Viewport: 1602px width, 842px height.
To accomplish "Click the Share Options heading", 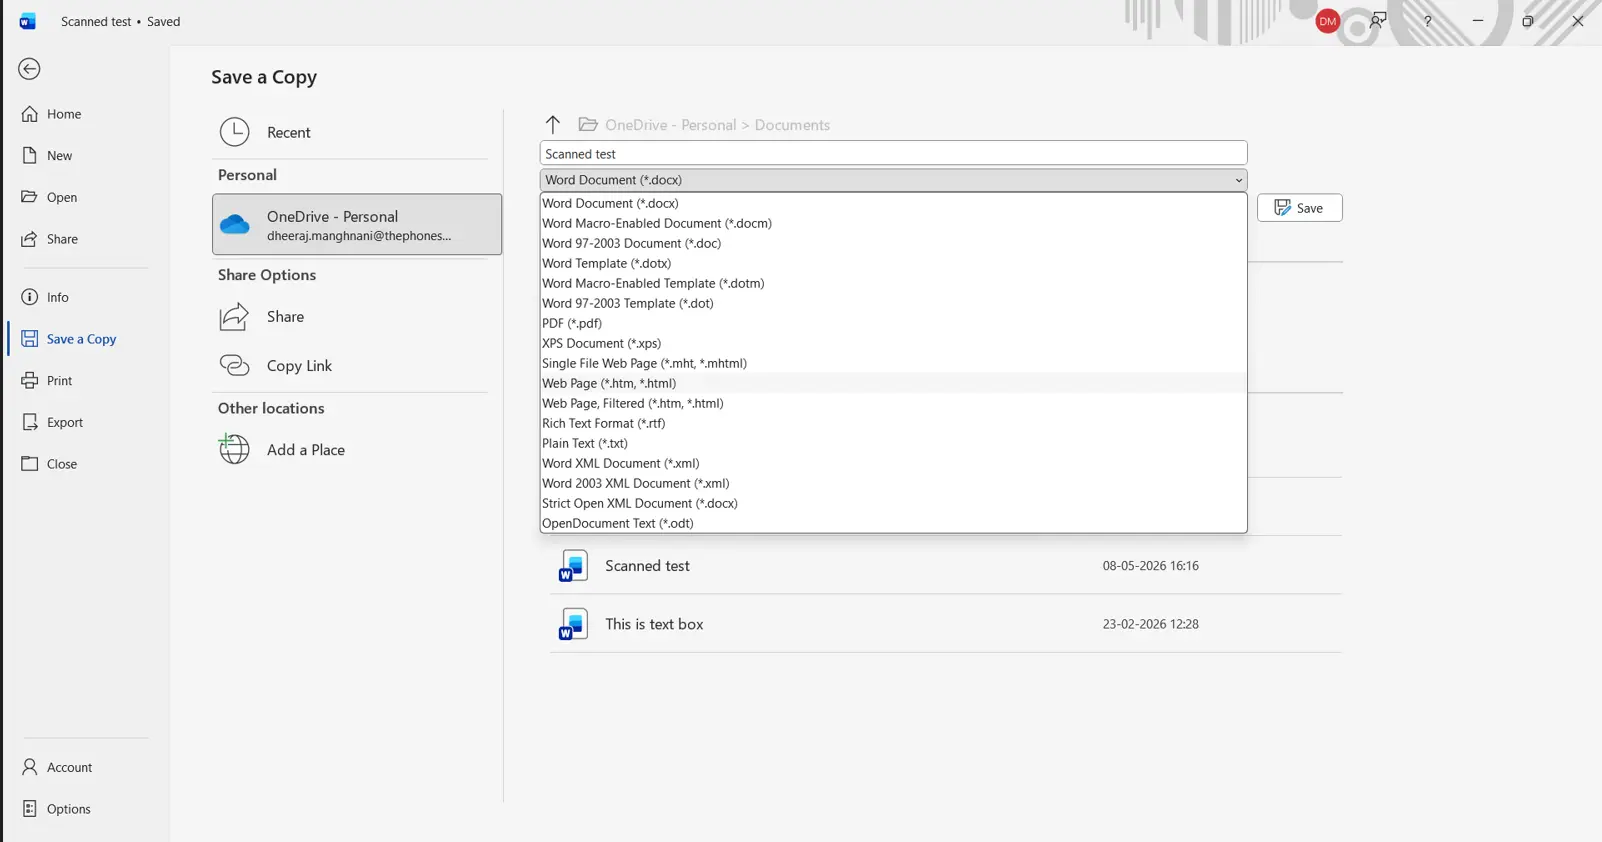I will click(x=267, y=275).
